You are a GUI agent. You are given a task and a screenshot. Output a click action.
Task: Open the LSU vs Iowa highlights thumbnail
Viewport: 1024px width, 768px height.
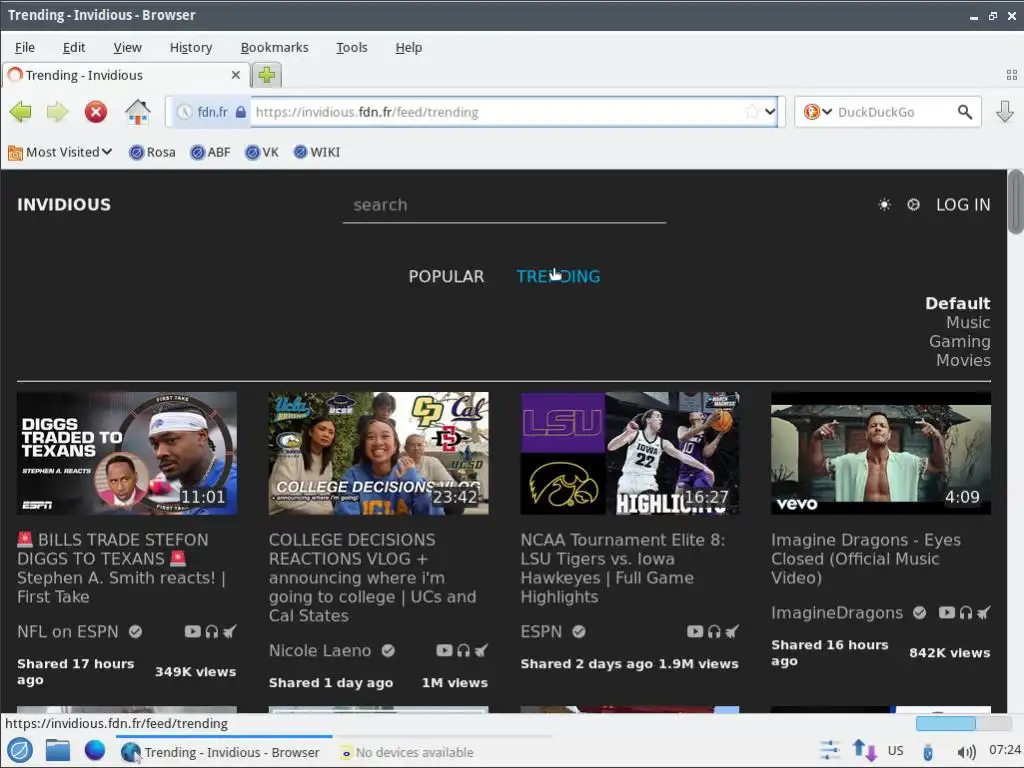point(630,453)
